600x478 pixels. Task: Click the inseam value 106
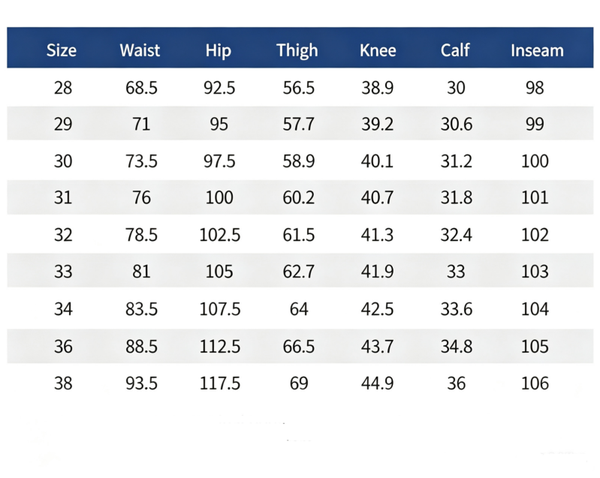[535, 383]
